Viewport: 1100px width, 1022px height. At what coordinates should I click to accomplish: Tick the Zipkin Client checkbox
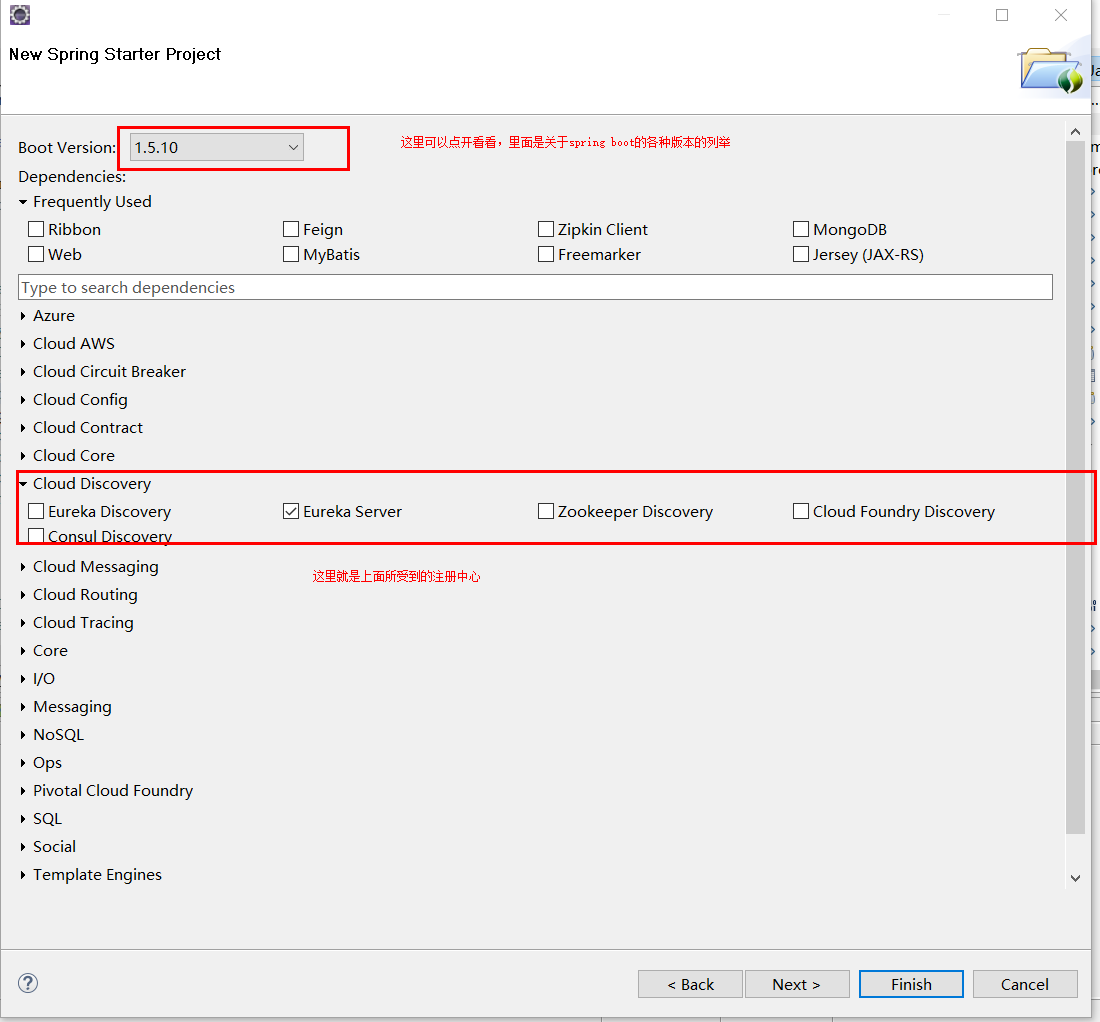coord(546,229)
